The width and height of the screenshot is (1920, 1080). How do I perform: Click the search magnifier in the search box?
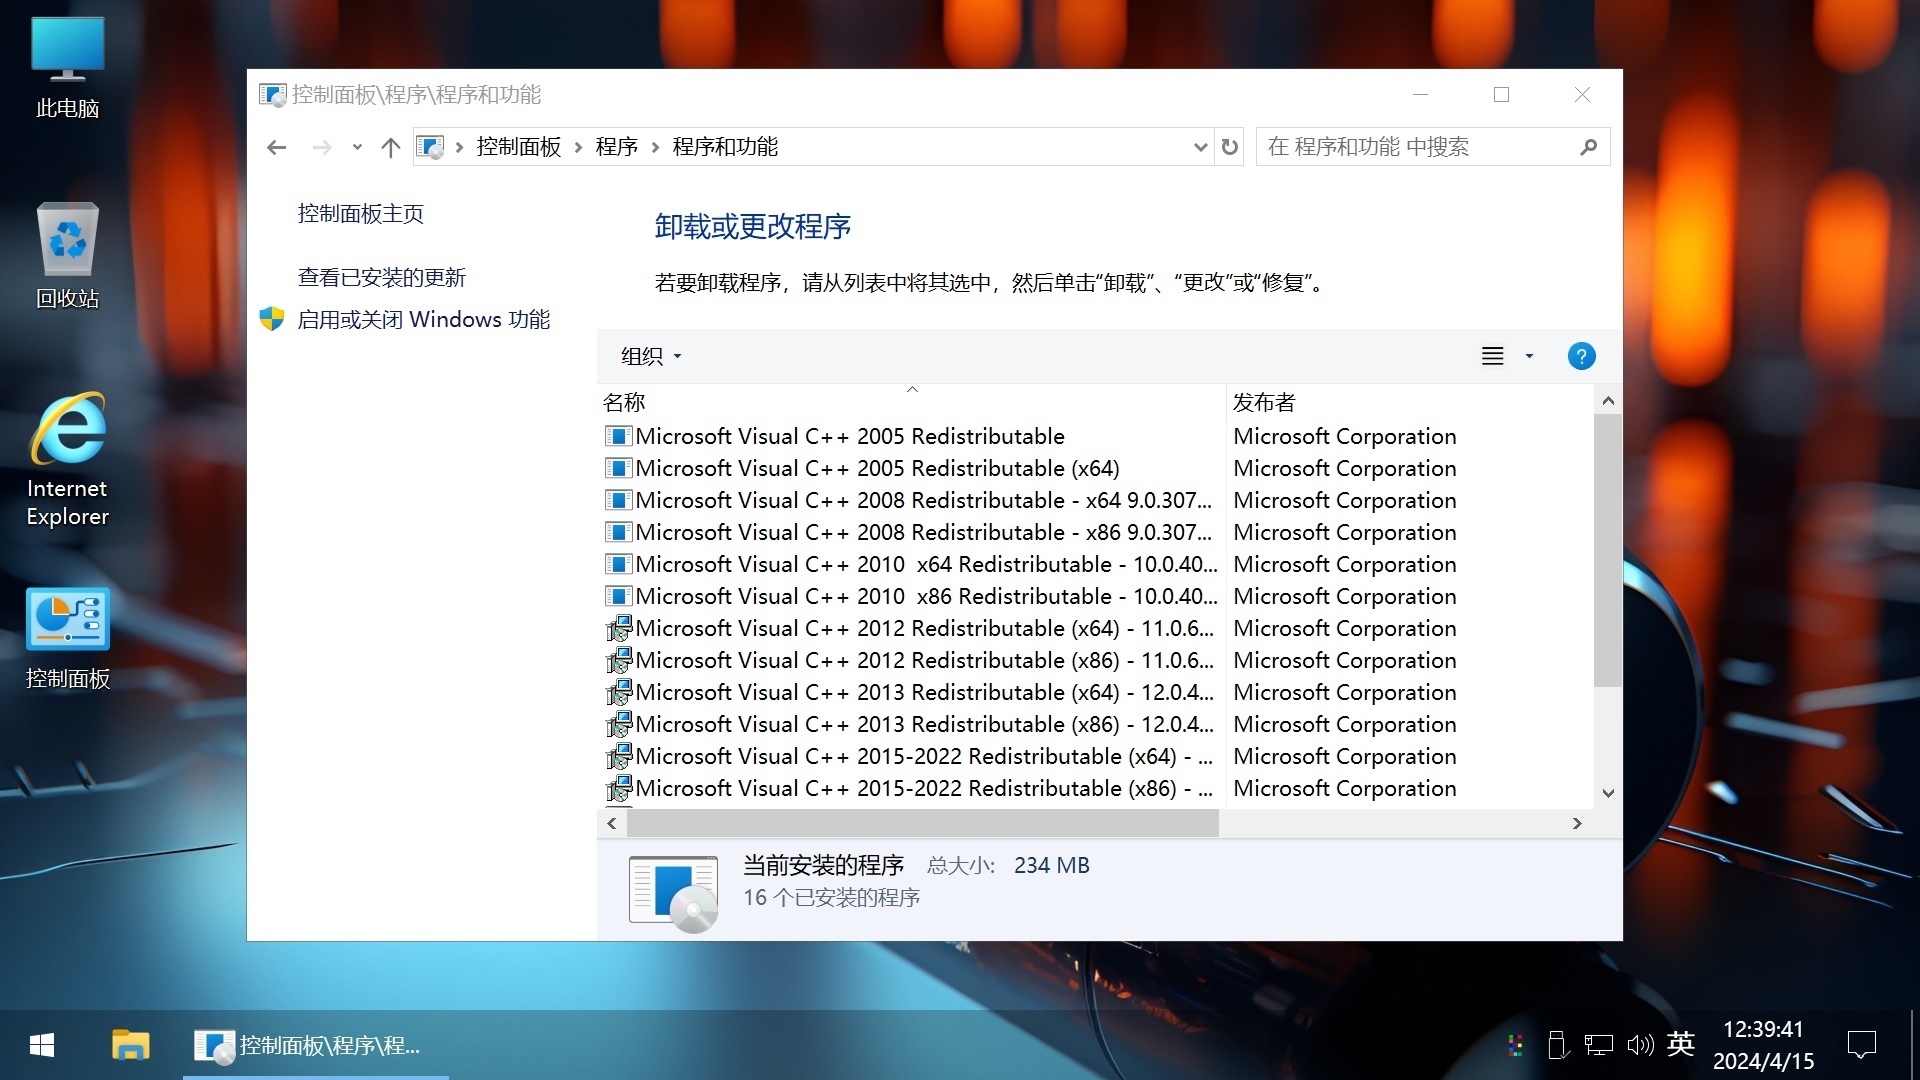click(x=1588, y=146)
